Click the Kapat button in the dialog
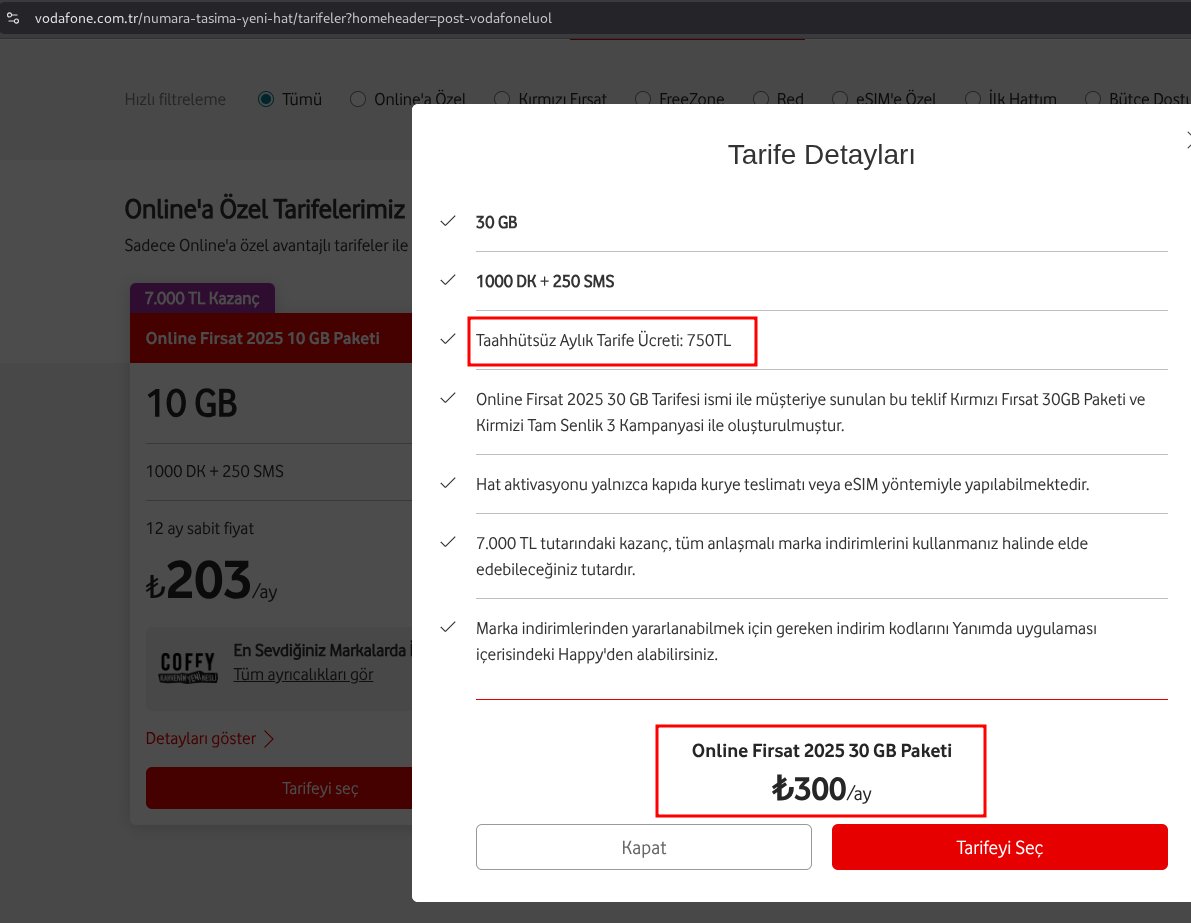 click(x=643, y=847)
